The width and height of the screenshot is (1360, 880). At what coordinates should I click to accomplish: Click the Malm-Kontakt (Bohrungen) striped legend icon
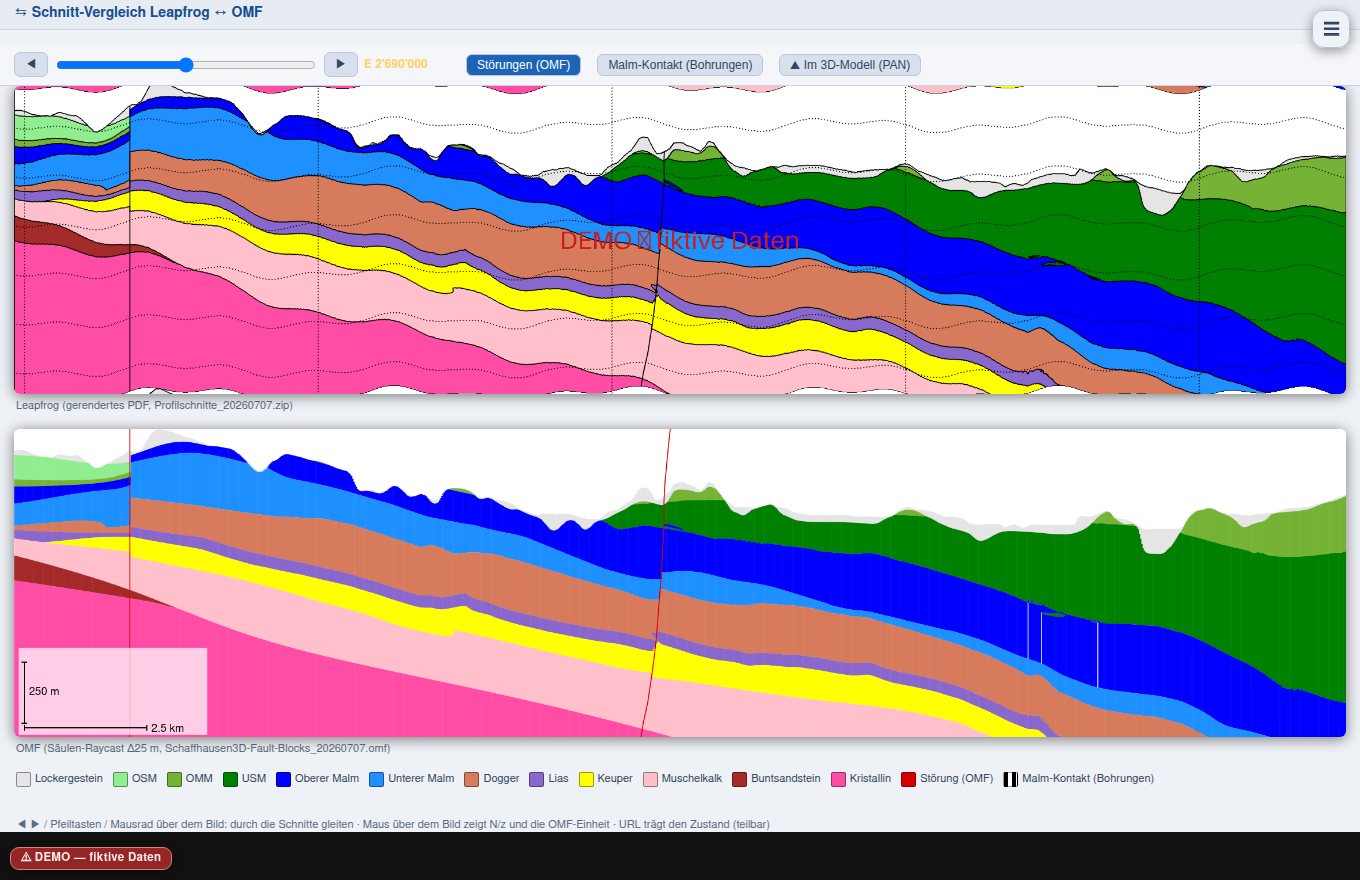tap(1011, 779)
